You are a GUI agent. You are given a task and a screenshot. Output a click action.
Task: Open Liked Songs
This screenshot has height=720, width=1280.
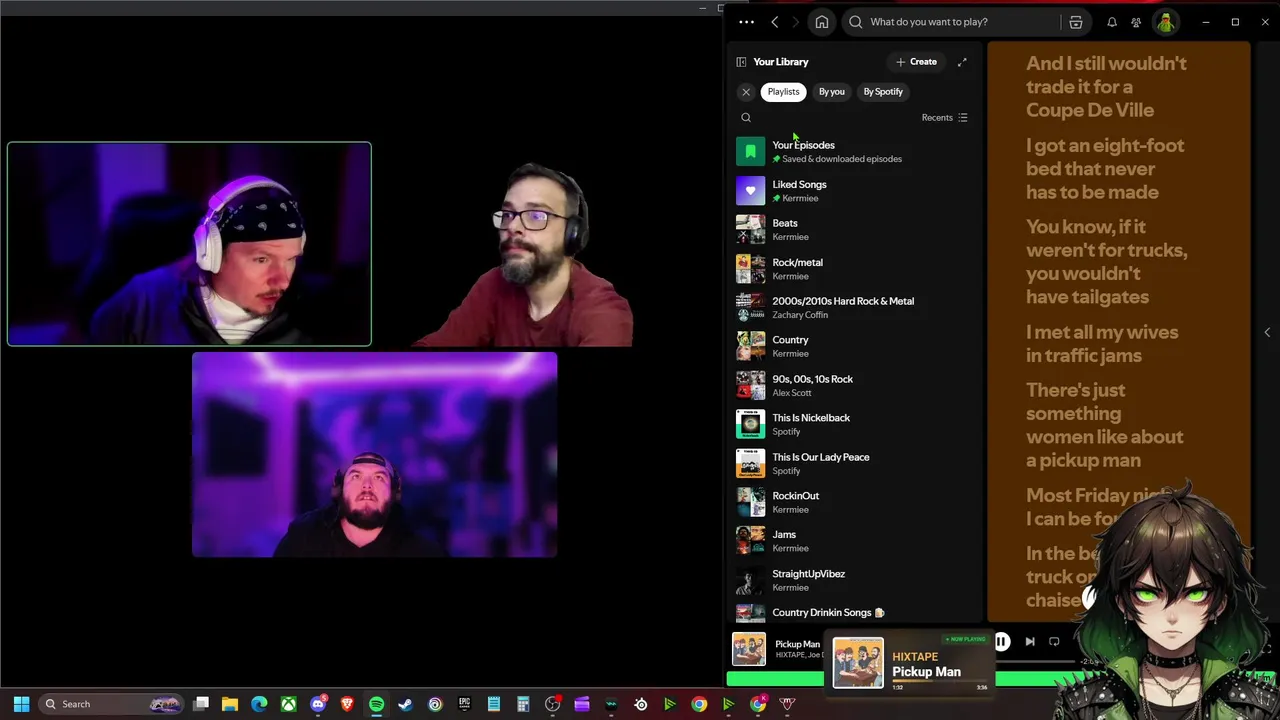tap(852, 190)
